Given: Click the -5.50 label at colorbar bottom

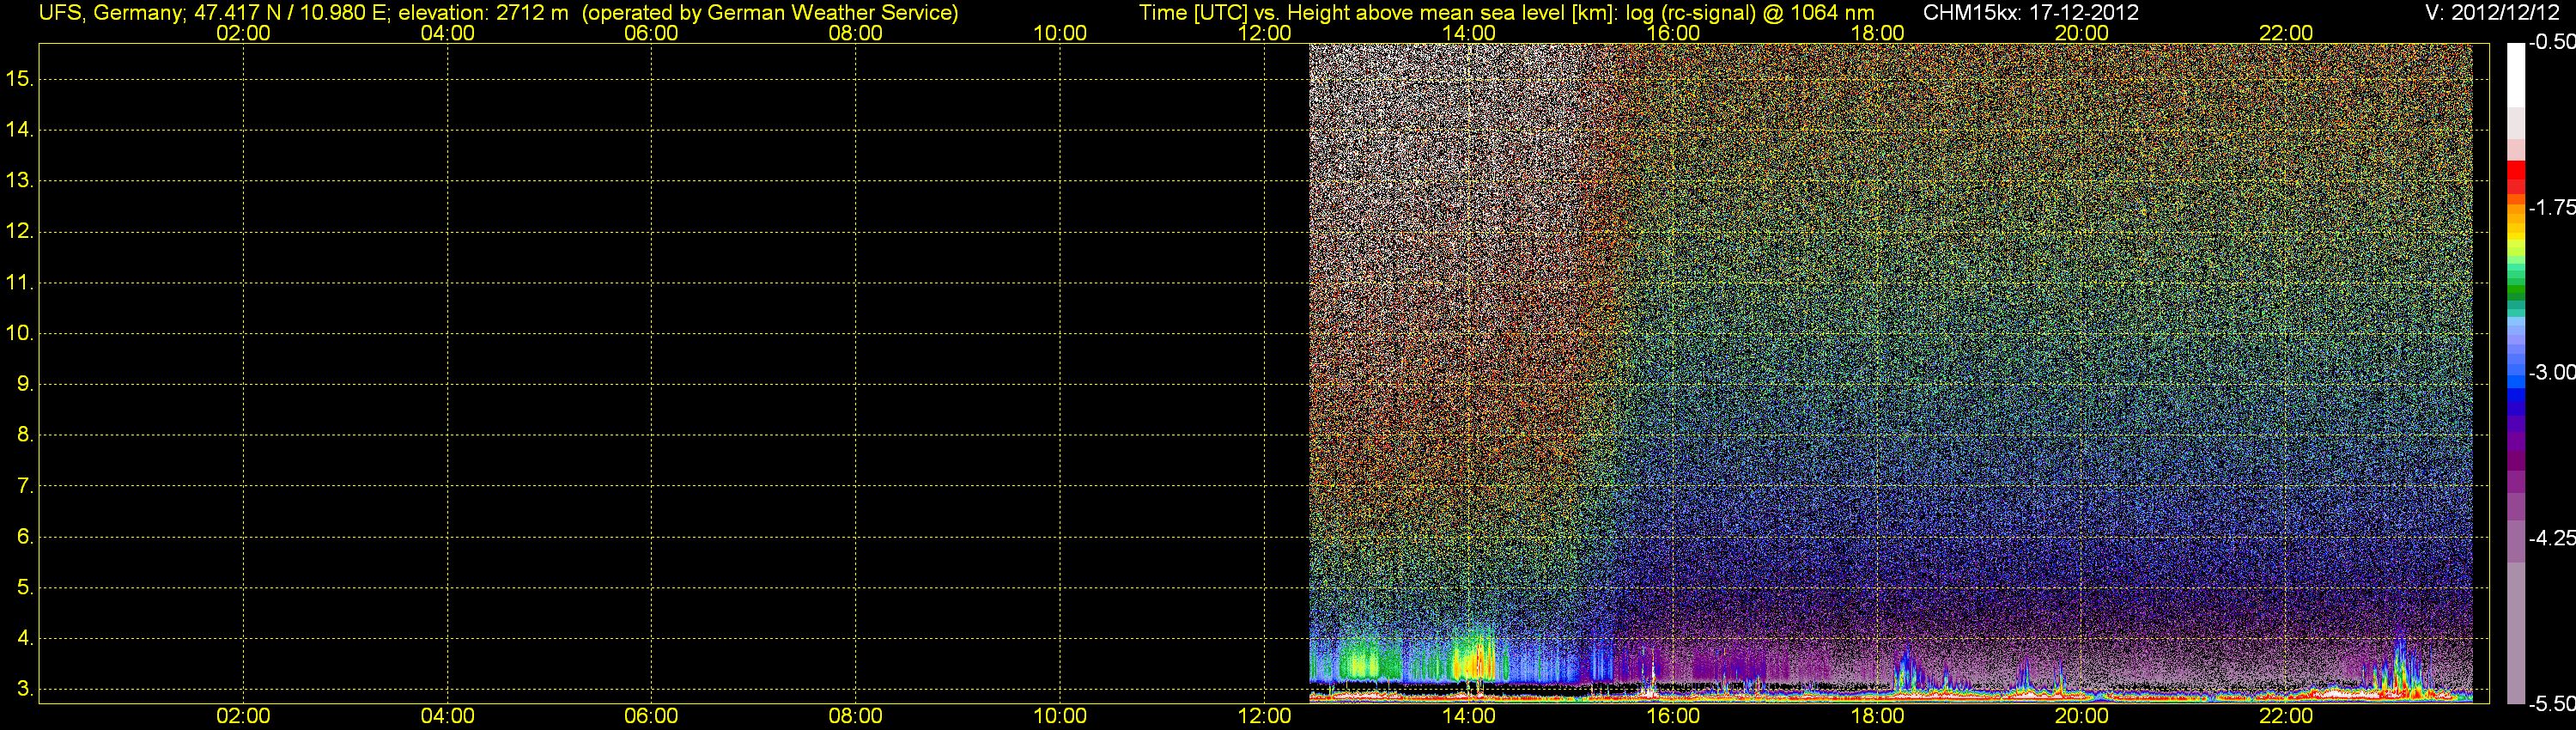Looking at the screenshot, I should [x=2551, y=703].
